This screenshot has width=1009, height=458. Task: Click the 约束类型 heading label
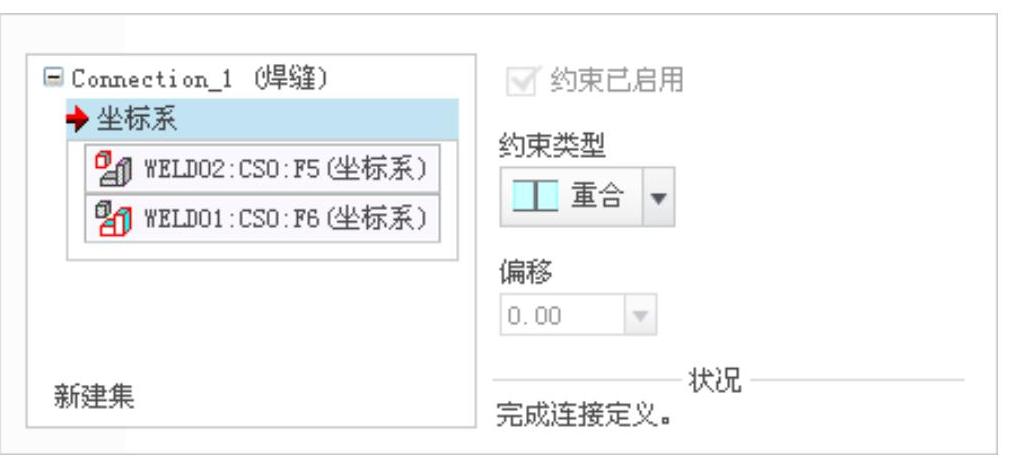point(552,147)
